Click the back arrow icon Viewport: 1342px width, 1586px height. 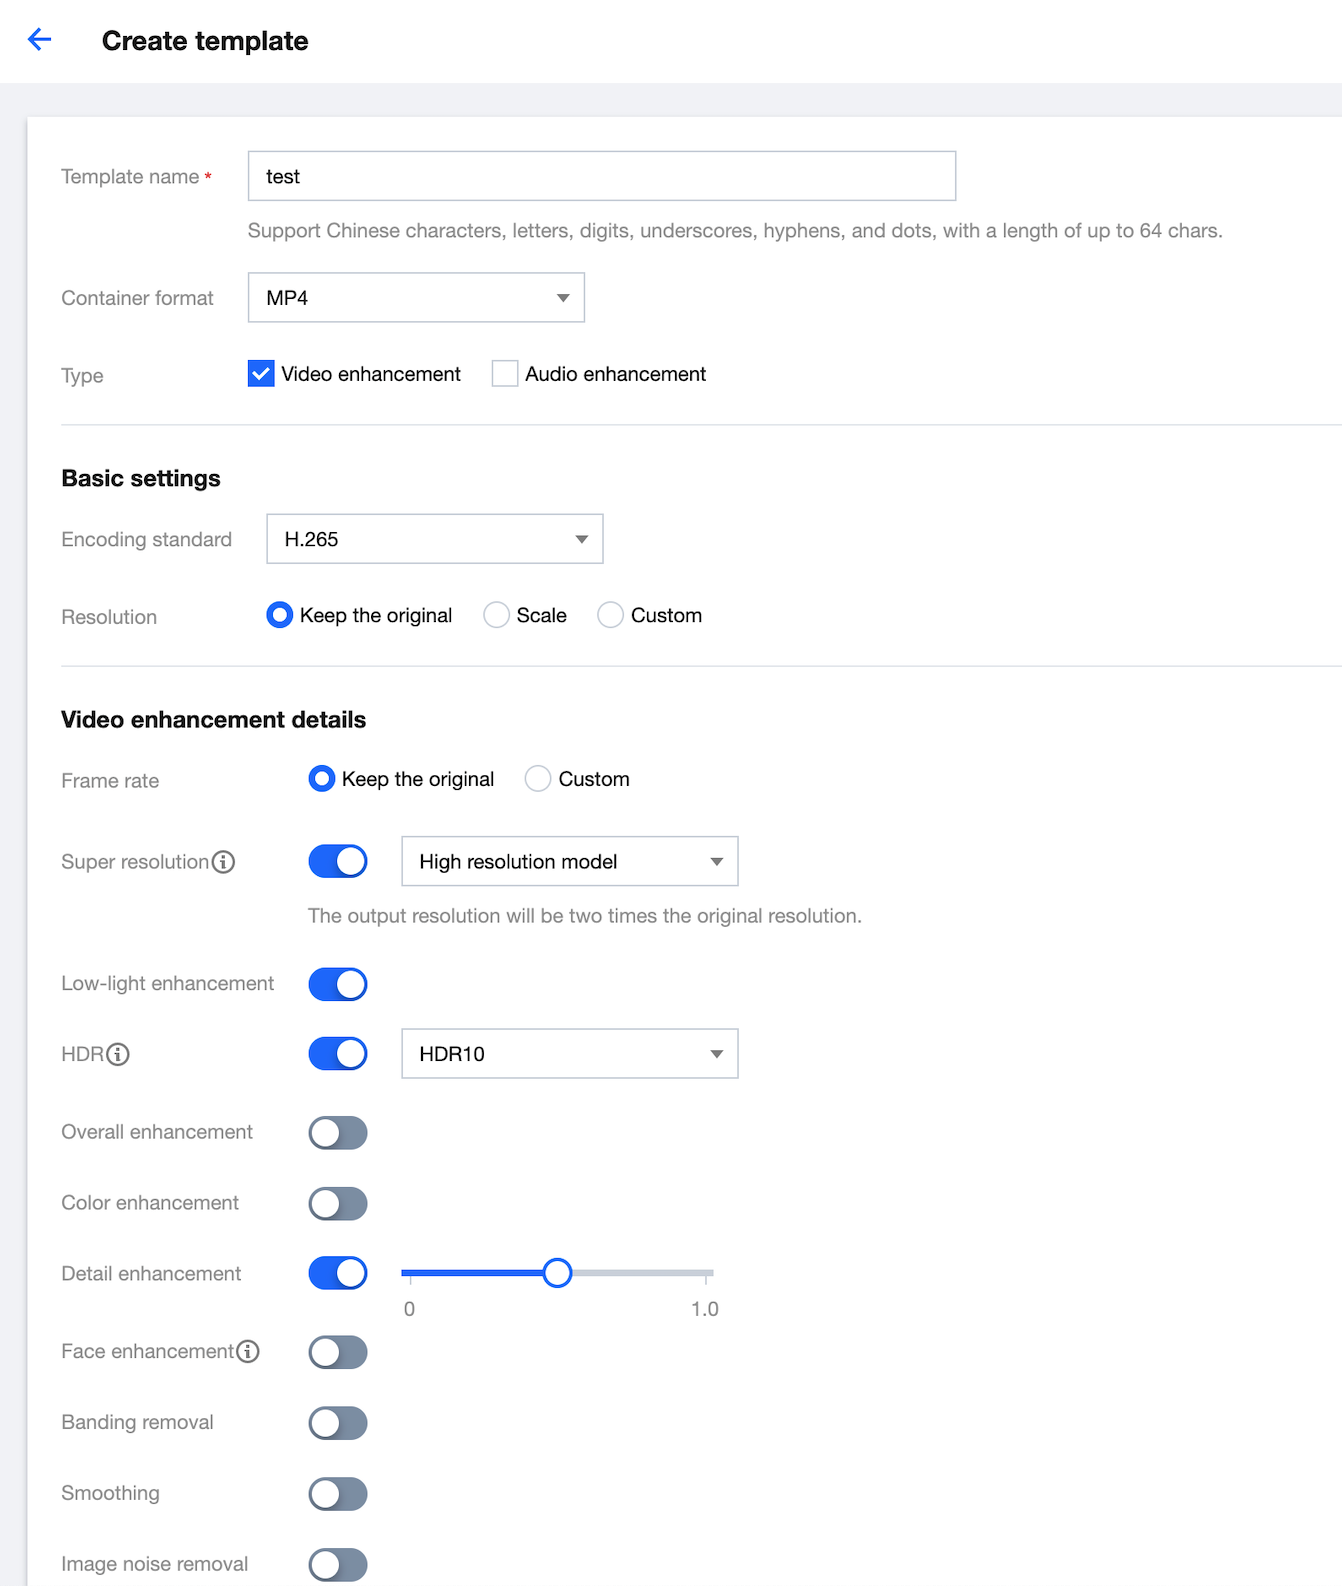point(40,40)
